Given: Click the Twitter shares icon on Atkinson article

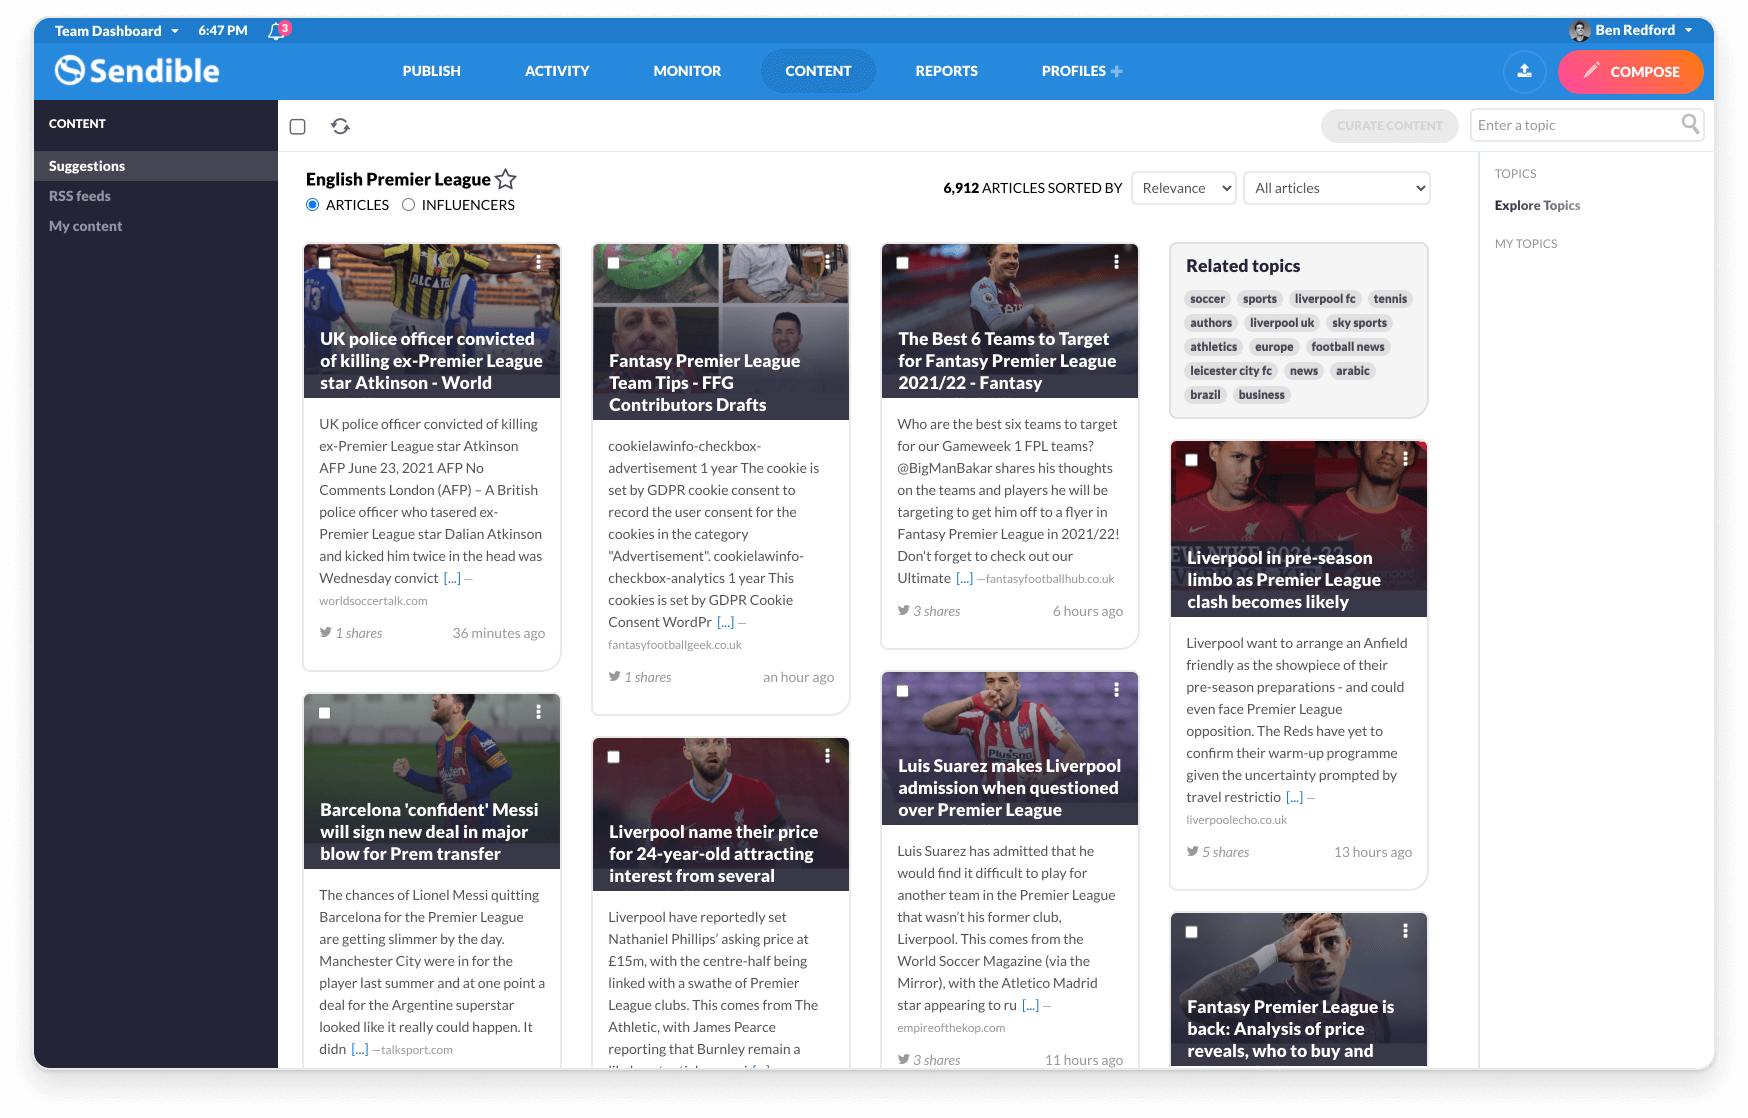Looking at the screenshot, I should tap(325, 632).
